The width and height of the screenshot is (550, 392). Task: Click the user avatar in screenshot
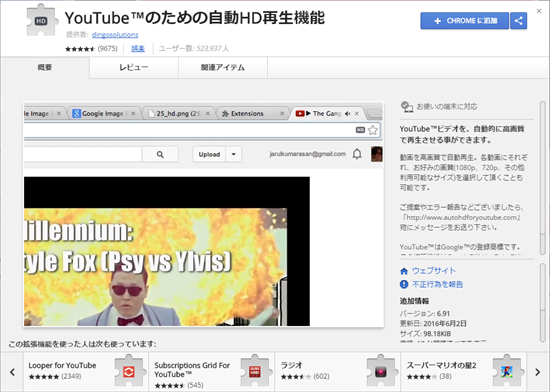click(377, 154)
